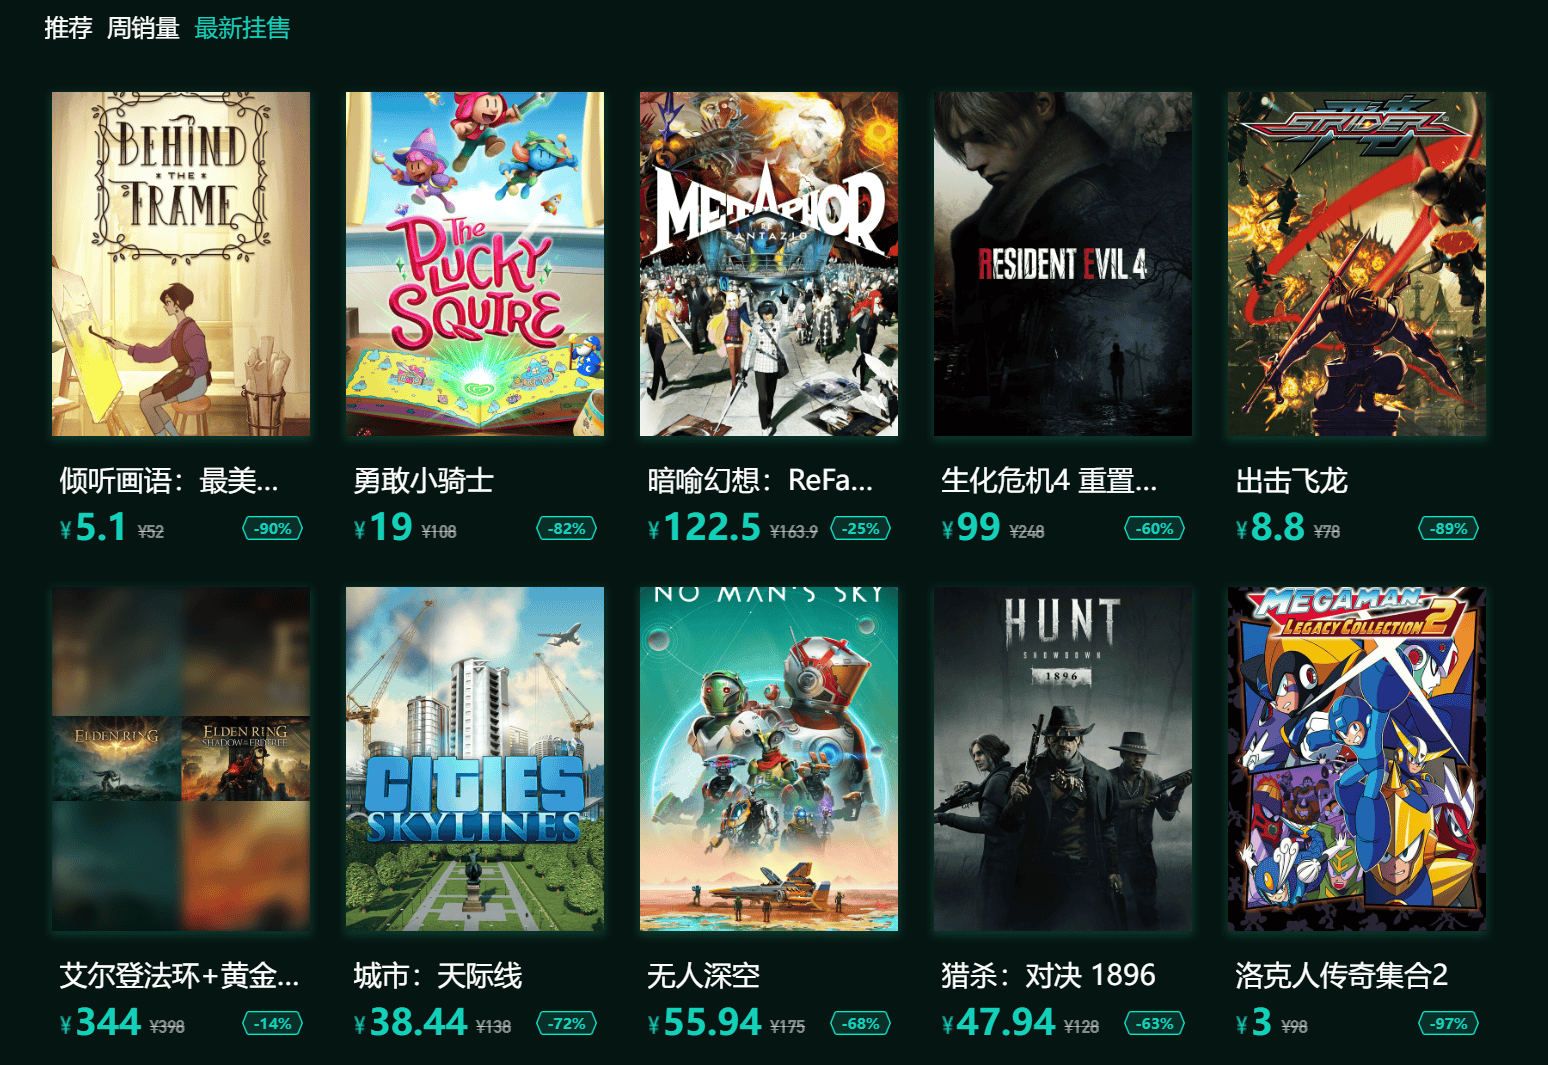Open the Metaphor ReFantazio cover
The width and height of the screenshot is (1548, 1065).
point(769,264)
